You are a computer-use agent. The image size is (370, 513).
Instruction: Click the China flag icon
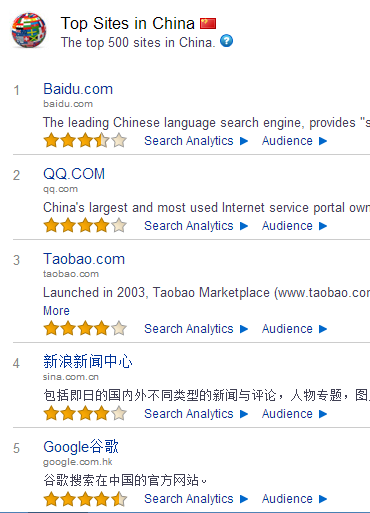pyautogui.click(x=208, y=23)
